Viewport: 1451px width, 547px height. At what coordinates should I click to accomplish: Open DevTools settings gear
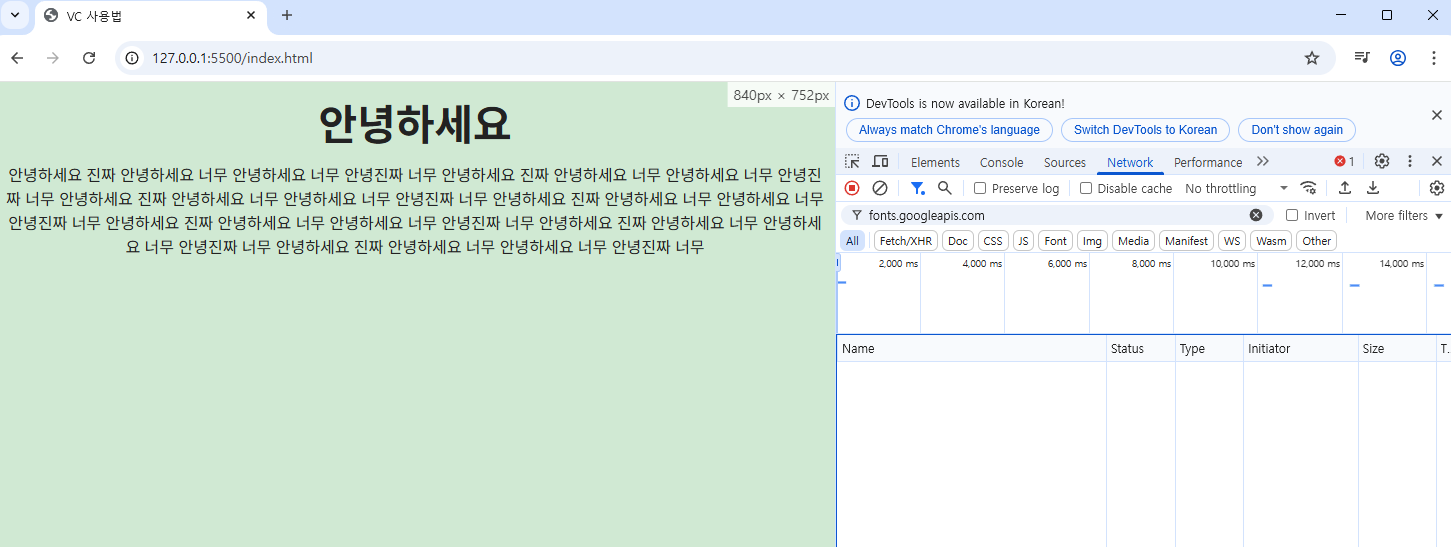[1382, 161]
